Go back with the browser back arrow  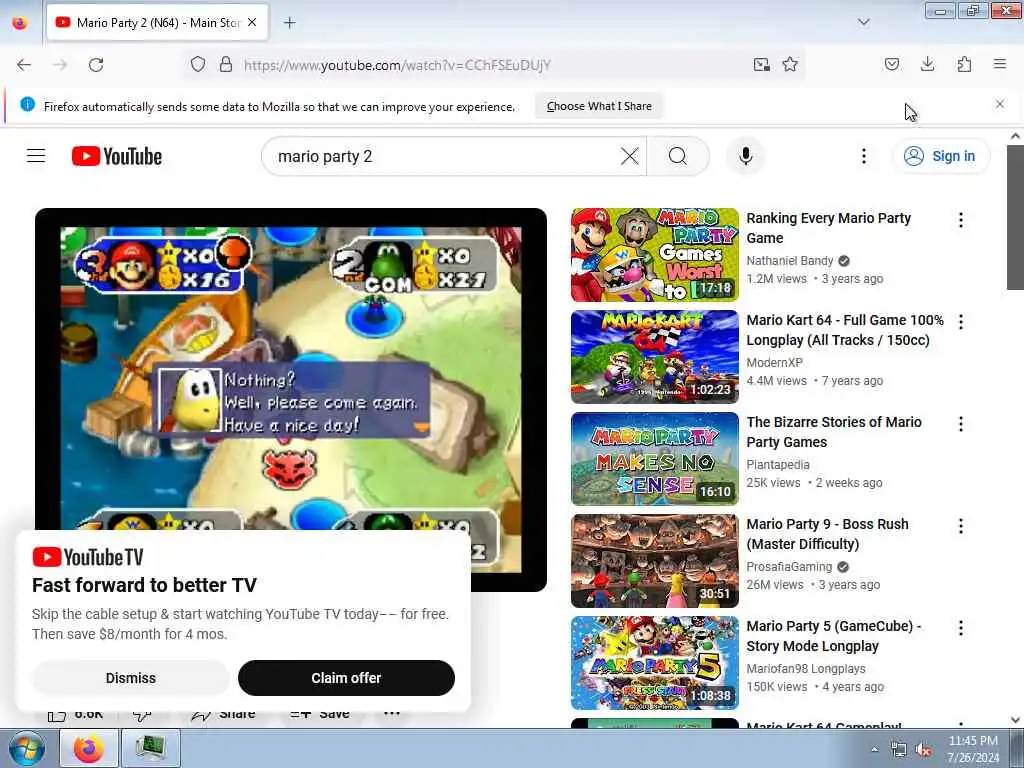(24, 65)
